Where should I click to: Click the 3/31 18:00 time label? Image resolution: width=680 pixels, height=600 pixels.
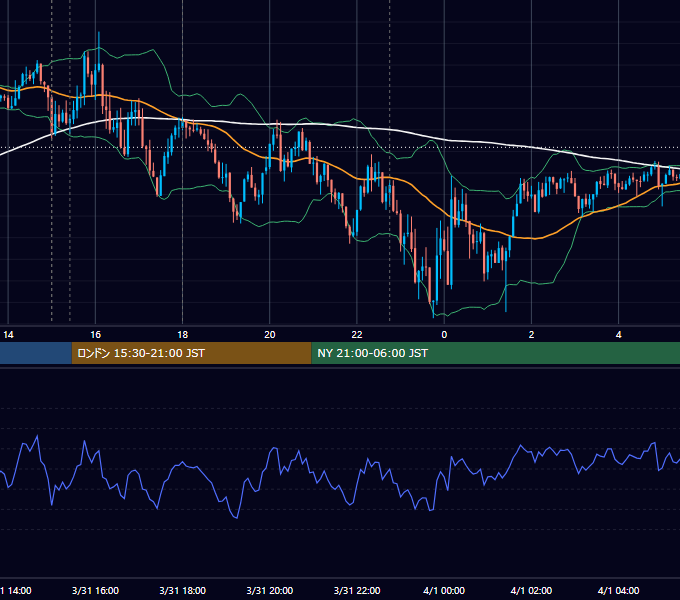(x=183, y=590)
